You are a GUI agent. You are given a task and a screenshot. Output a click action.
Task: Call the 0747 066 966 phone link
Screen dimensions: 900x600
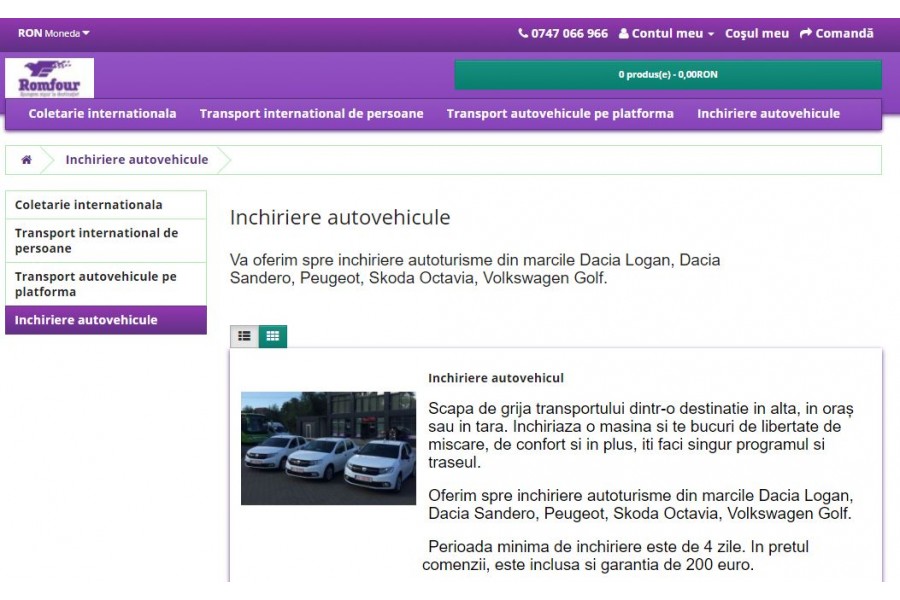point(563,33)
